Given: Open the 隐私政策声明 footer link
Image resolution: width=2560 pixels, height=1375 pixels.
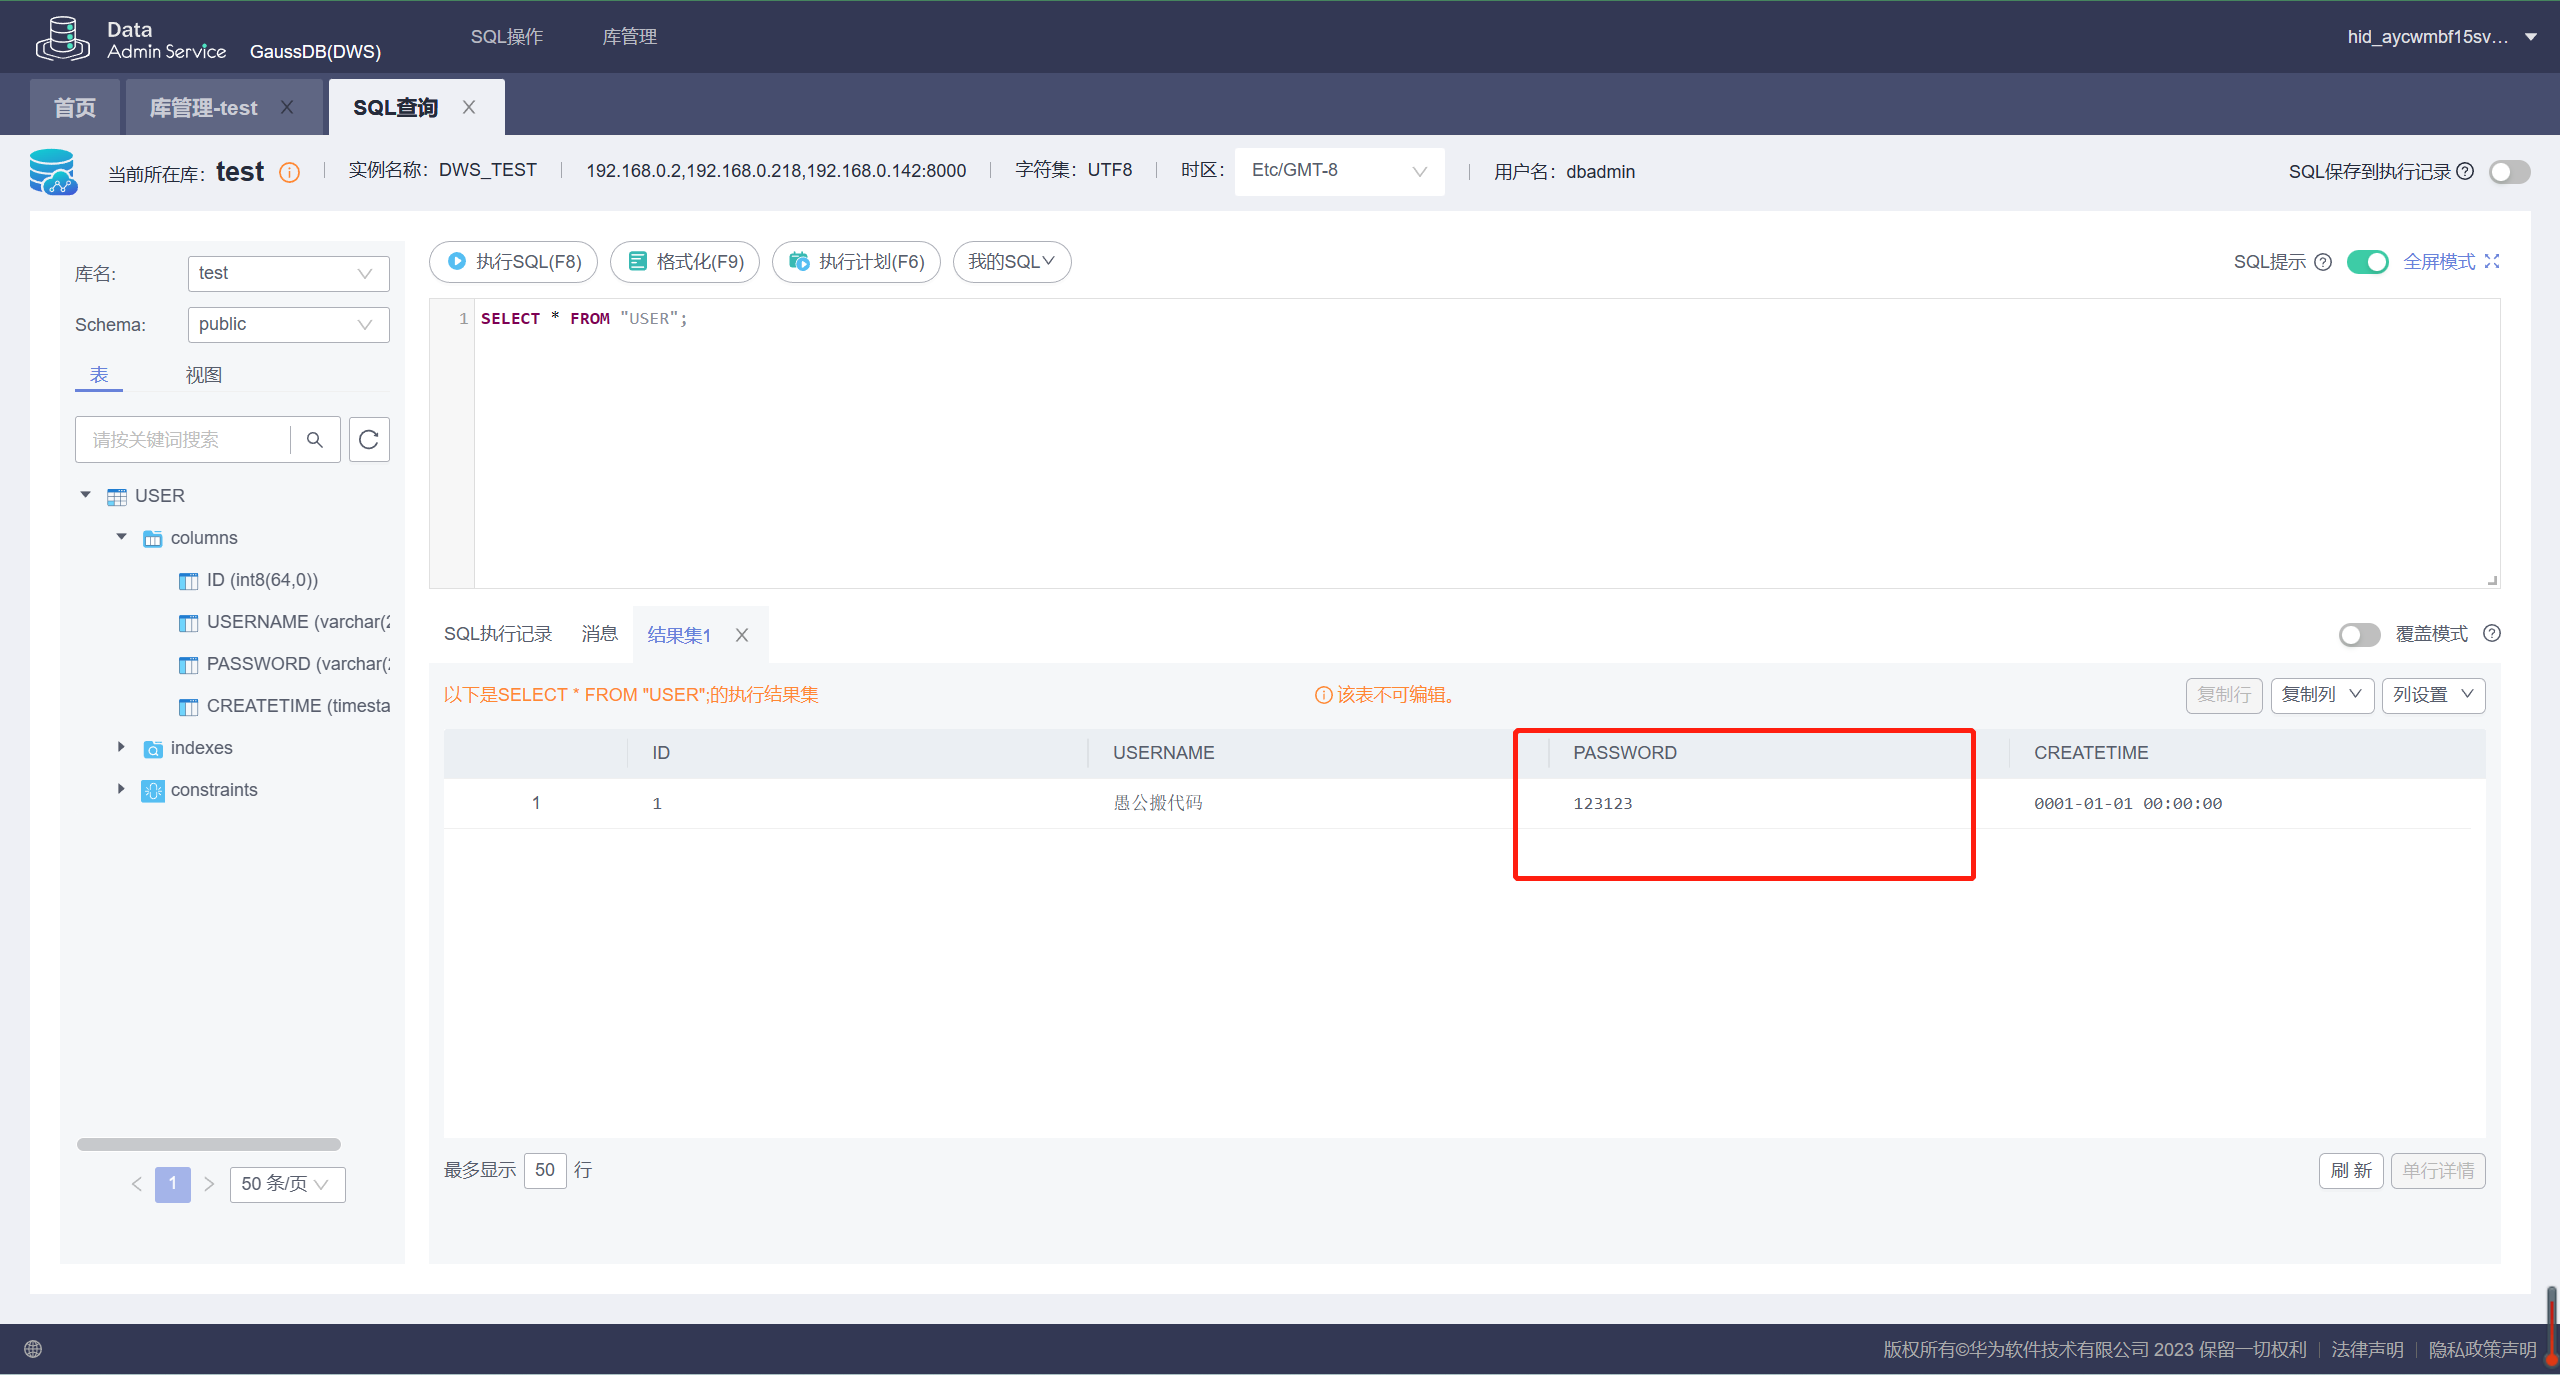Looking at the screenshot, I should point(2482,1349).
